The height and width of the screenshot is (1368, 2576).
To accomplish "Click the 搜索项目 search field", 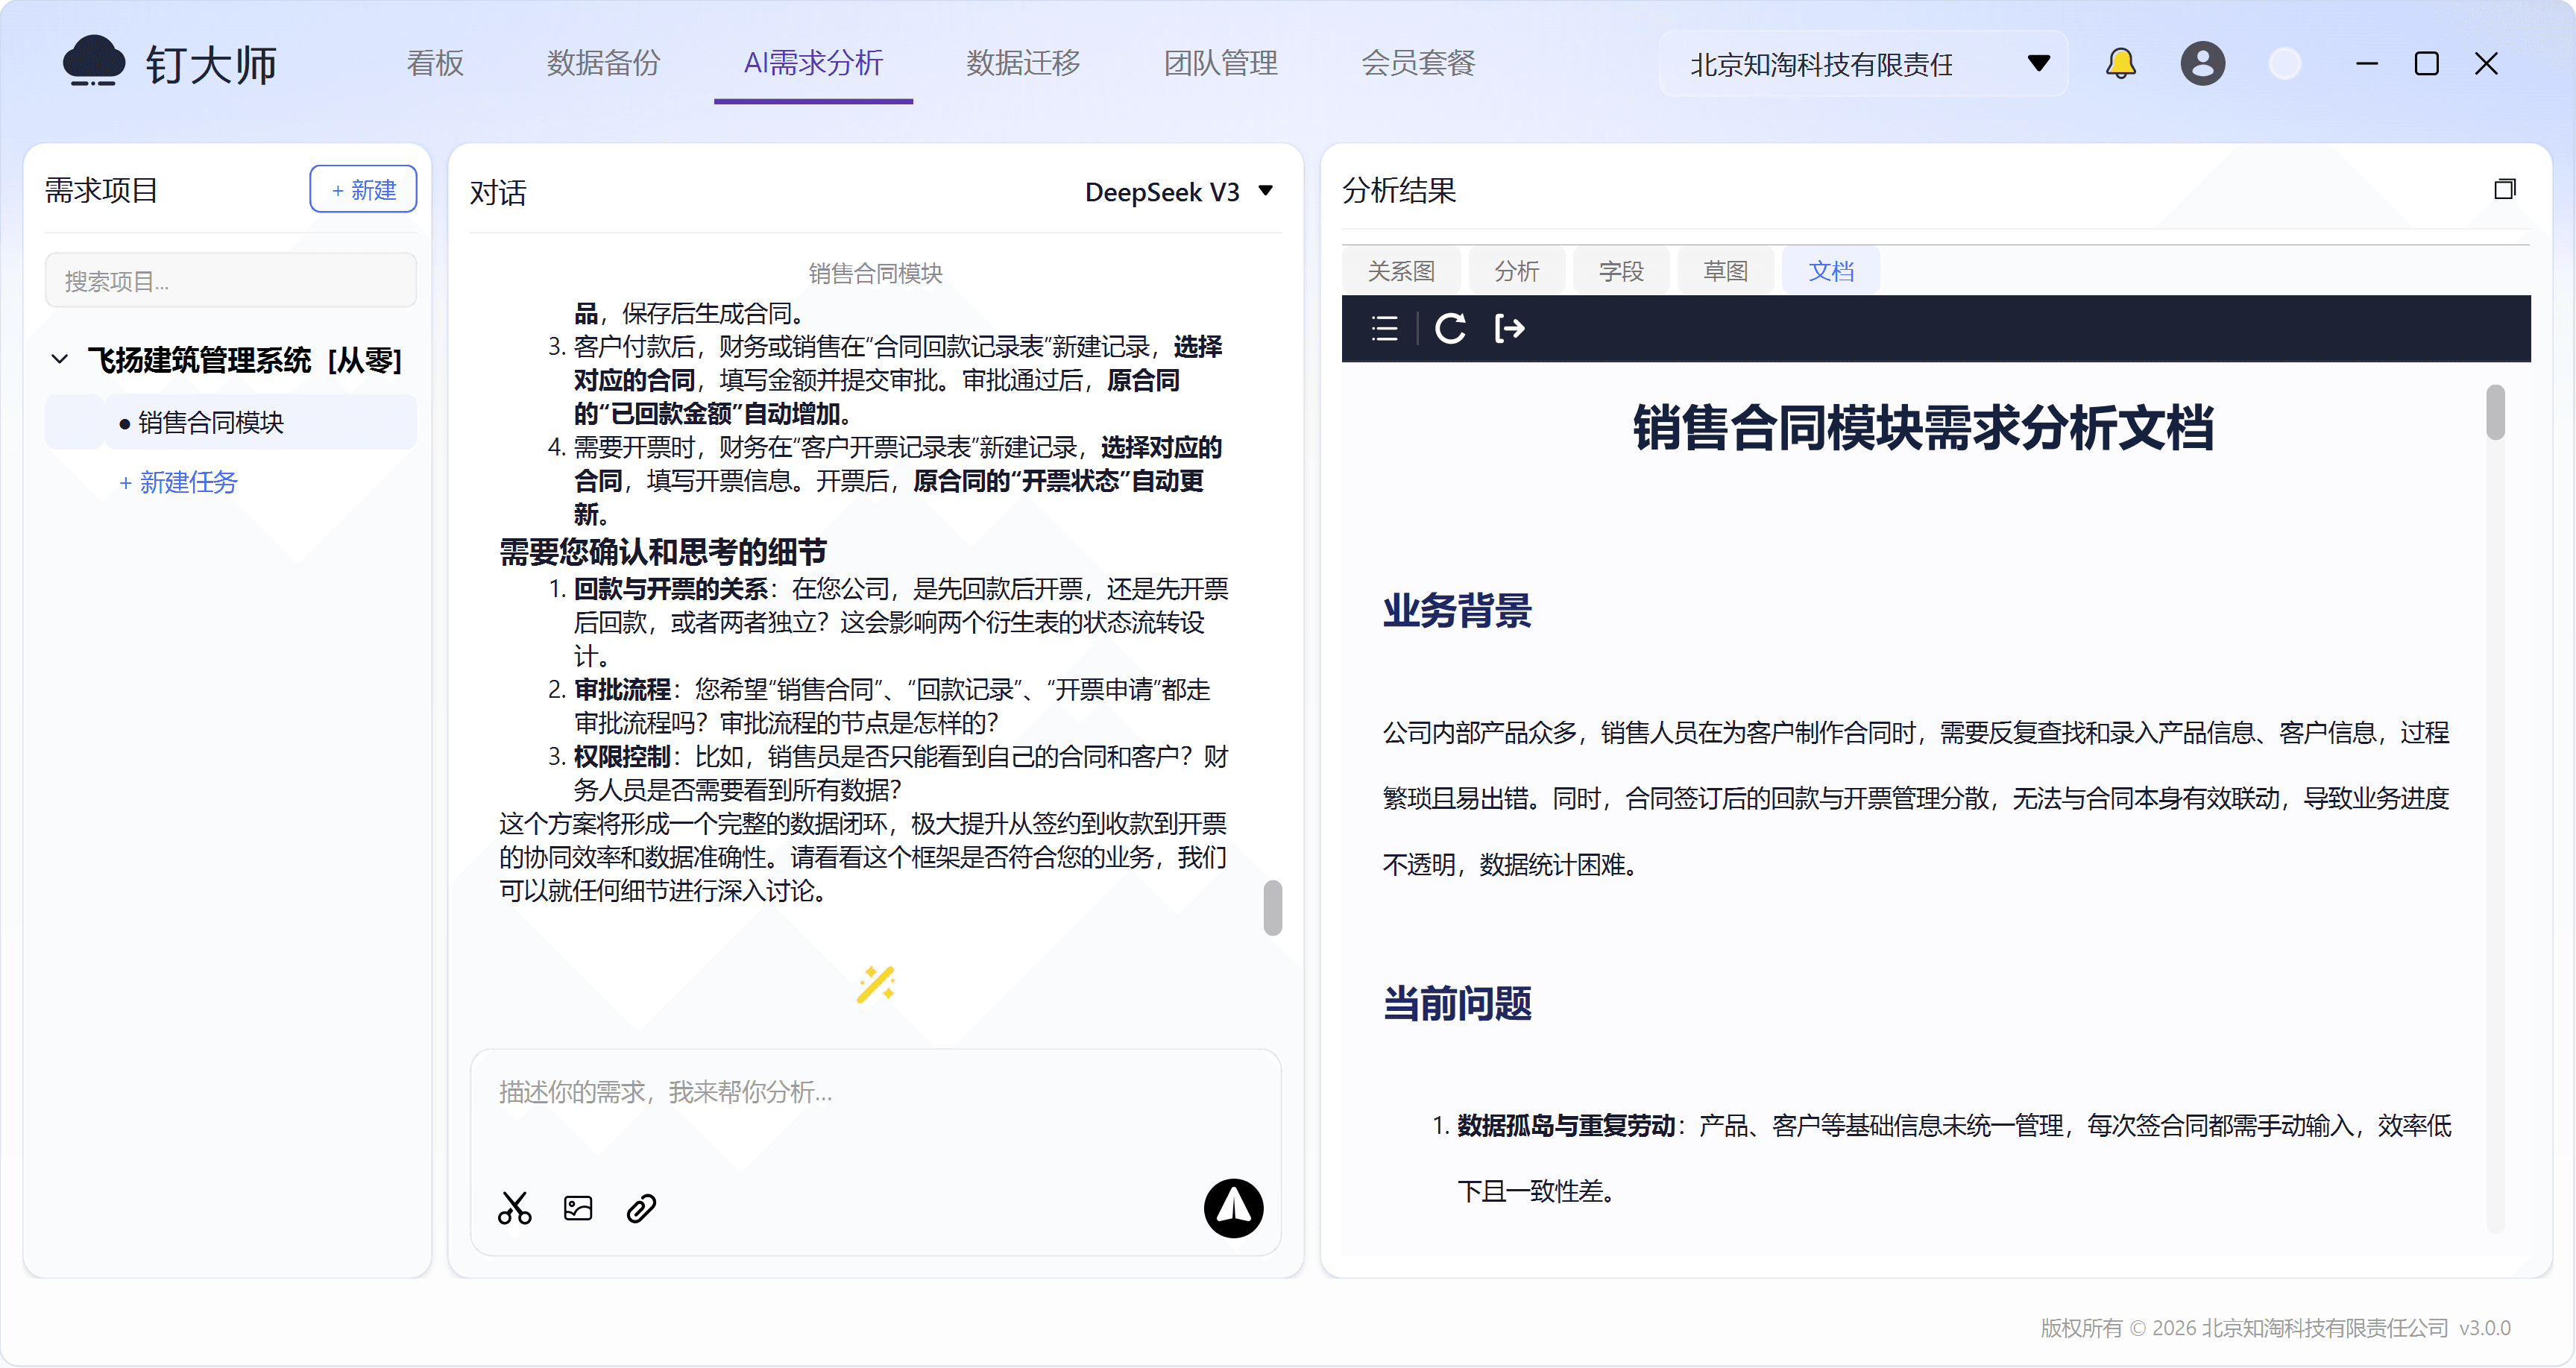I will (230, 281).
